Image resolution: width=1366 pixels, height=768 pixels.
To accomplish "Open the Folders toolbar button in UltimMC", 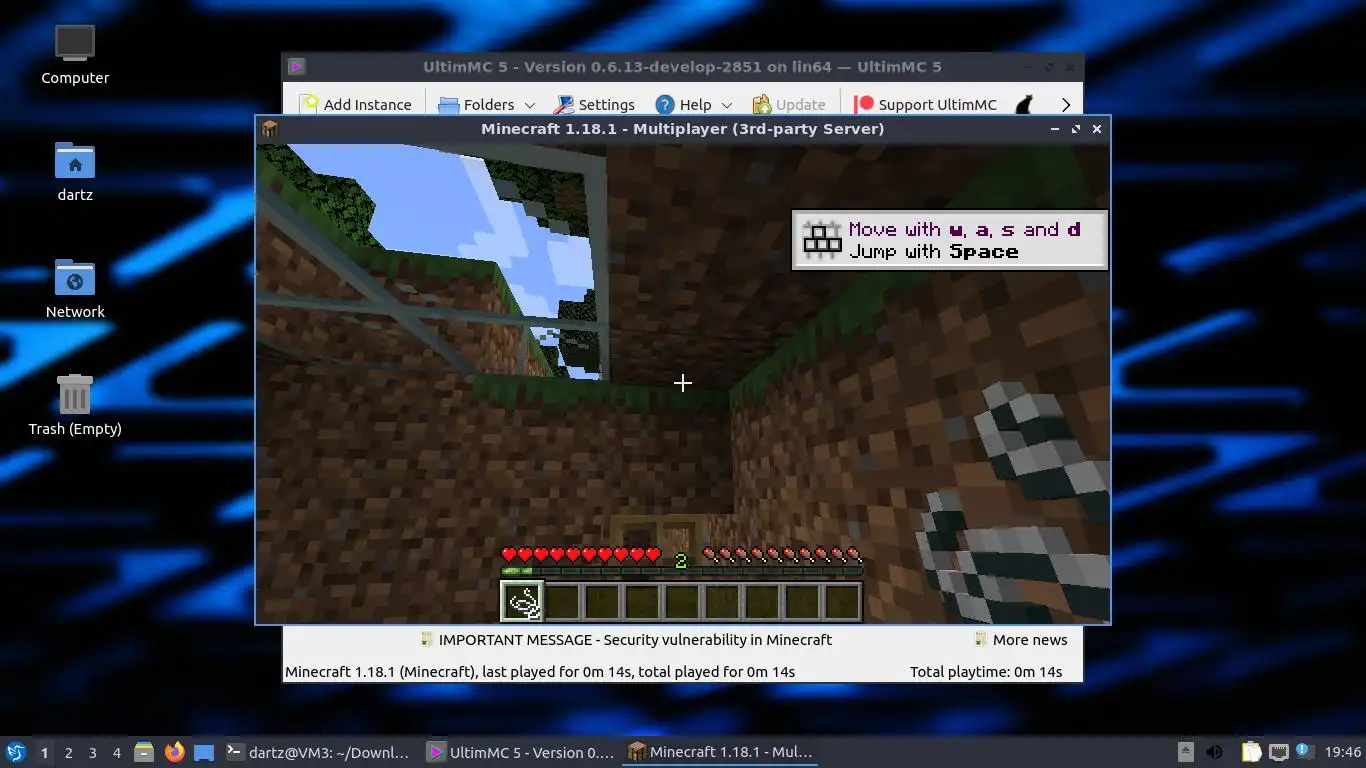I will click(x=477, y=104).
